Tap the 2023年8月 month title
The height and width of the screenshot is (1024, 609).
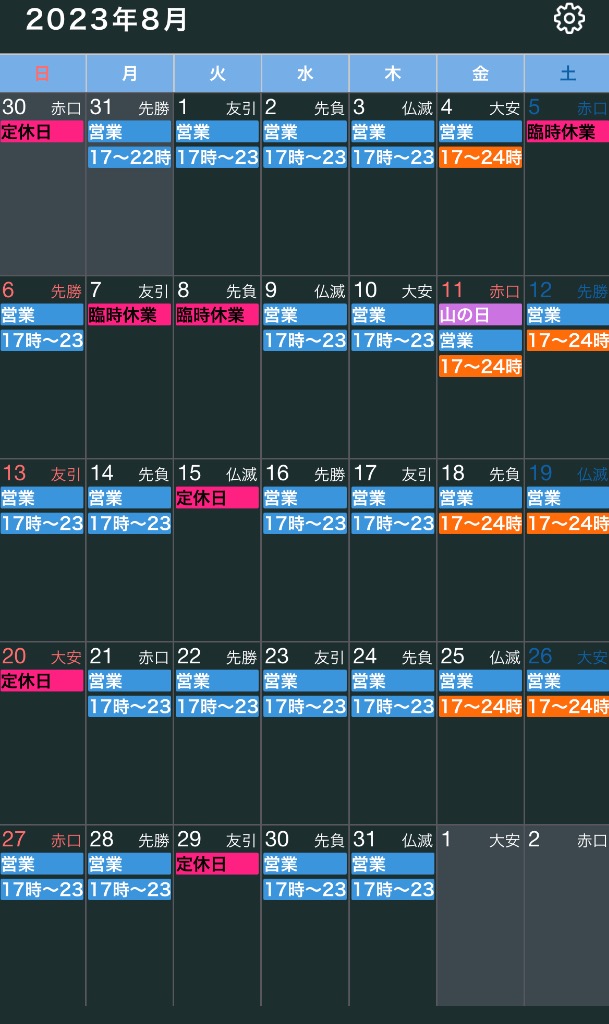click(106, 20)
